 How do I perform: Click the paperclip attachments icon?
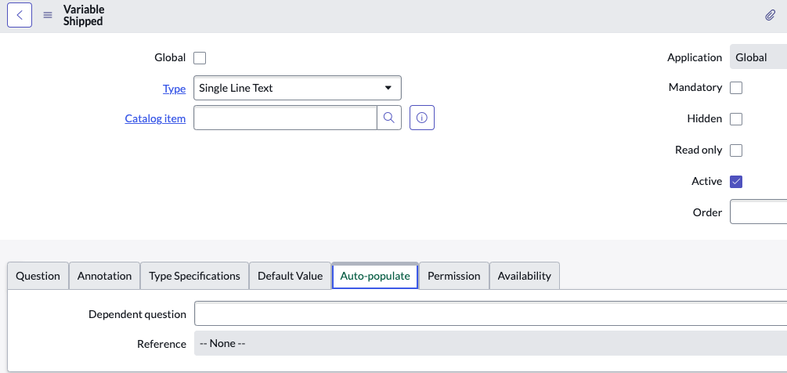pos(770,15)
